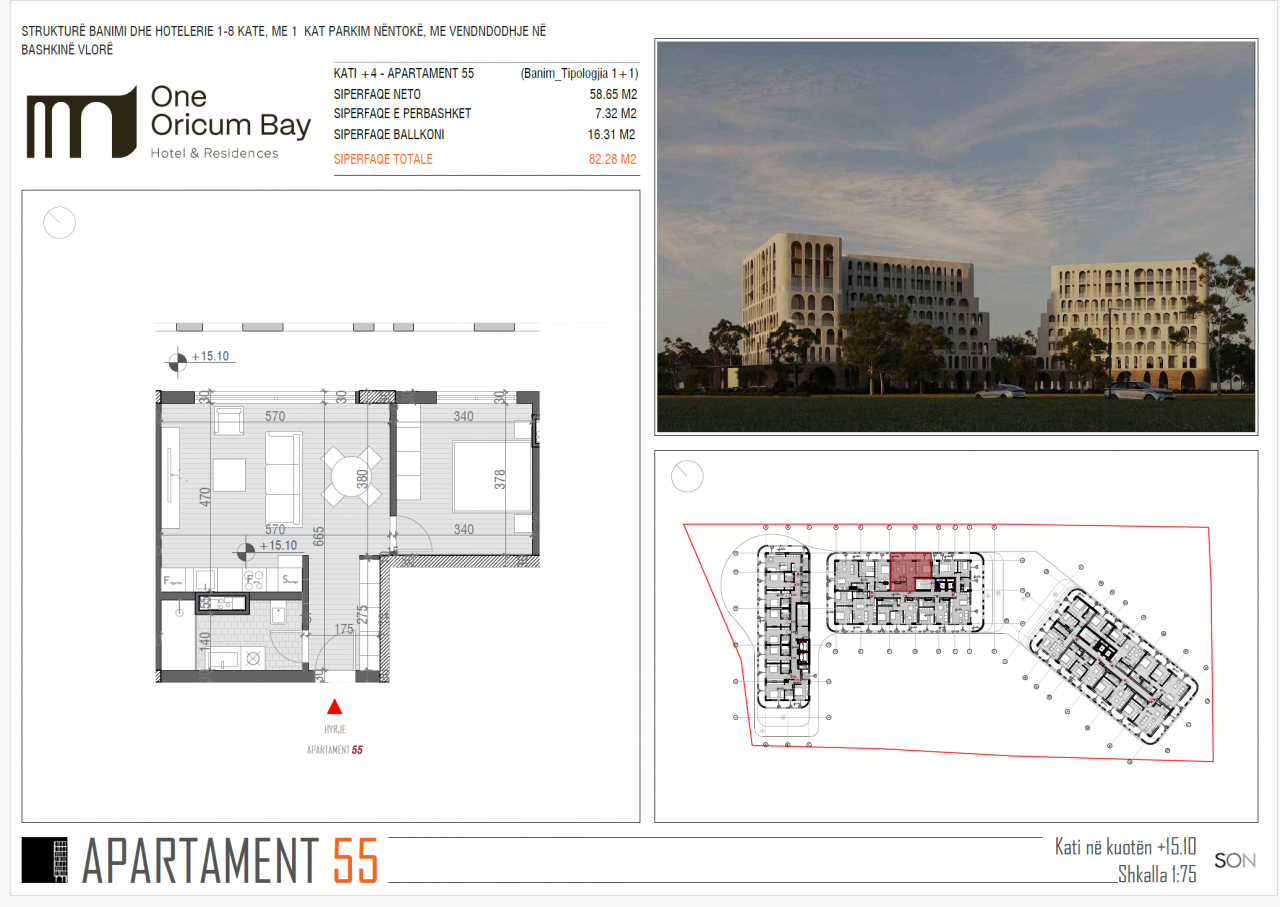Click the armchair in the living room
The image size is (1280, 907).
point(229,421)
